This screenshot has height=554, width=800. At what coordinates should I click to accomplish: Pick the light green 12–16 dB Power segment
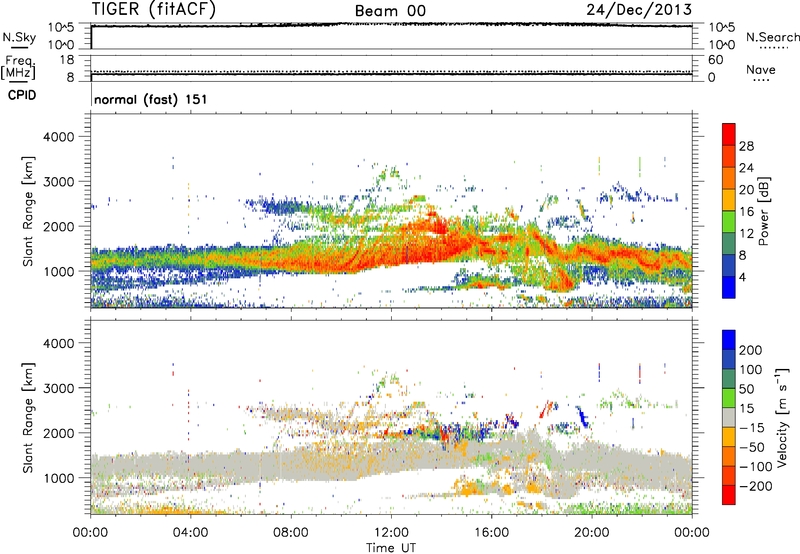tap(729, 222)
